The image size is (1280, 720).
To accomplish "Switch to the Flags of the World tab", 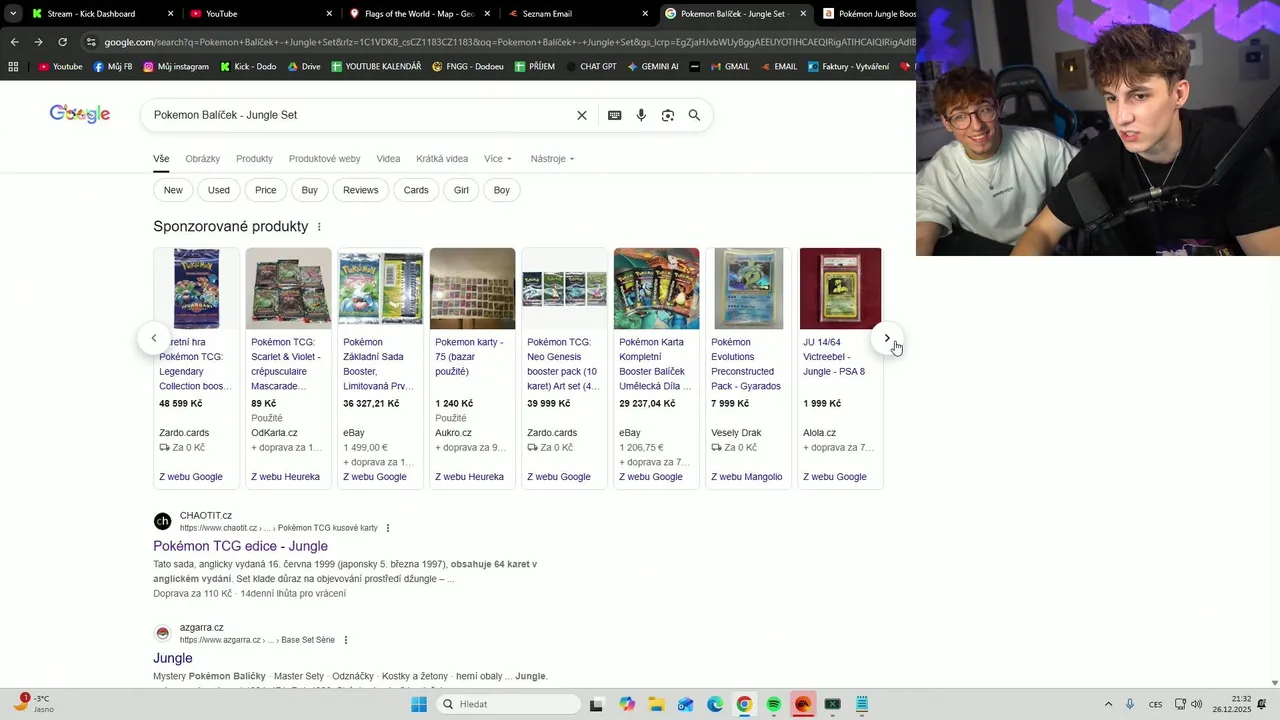I will tap(419, 14).
